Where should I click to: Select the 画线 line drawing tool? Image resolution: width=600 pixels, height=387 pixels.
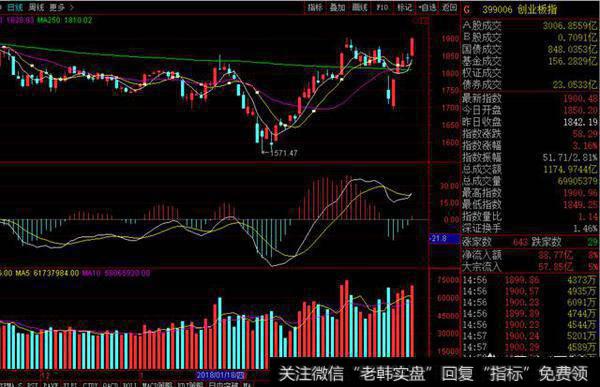[360, 7]
